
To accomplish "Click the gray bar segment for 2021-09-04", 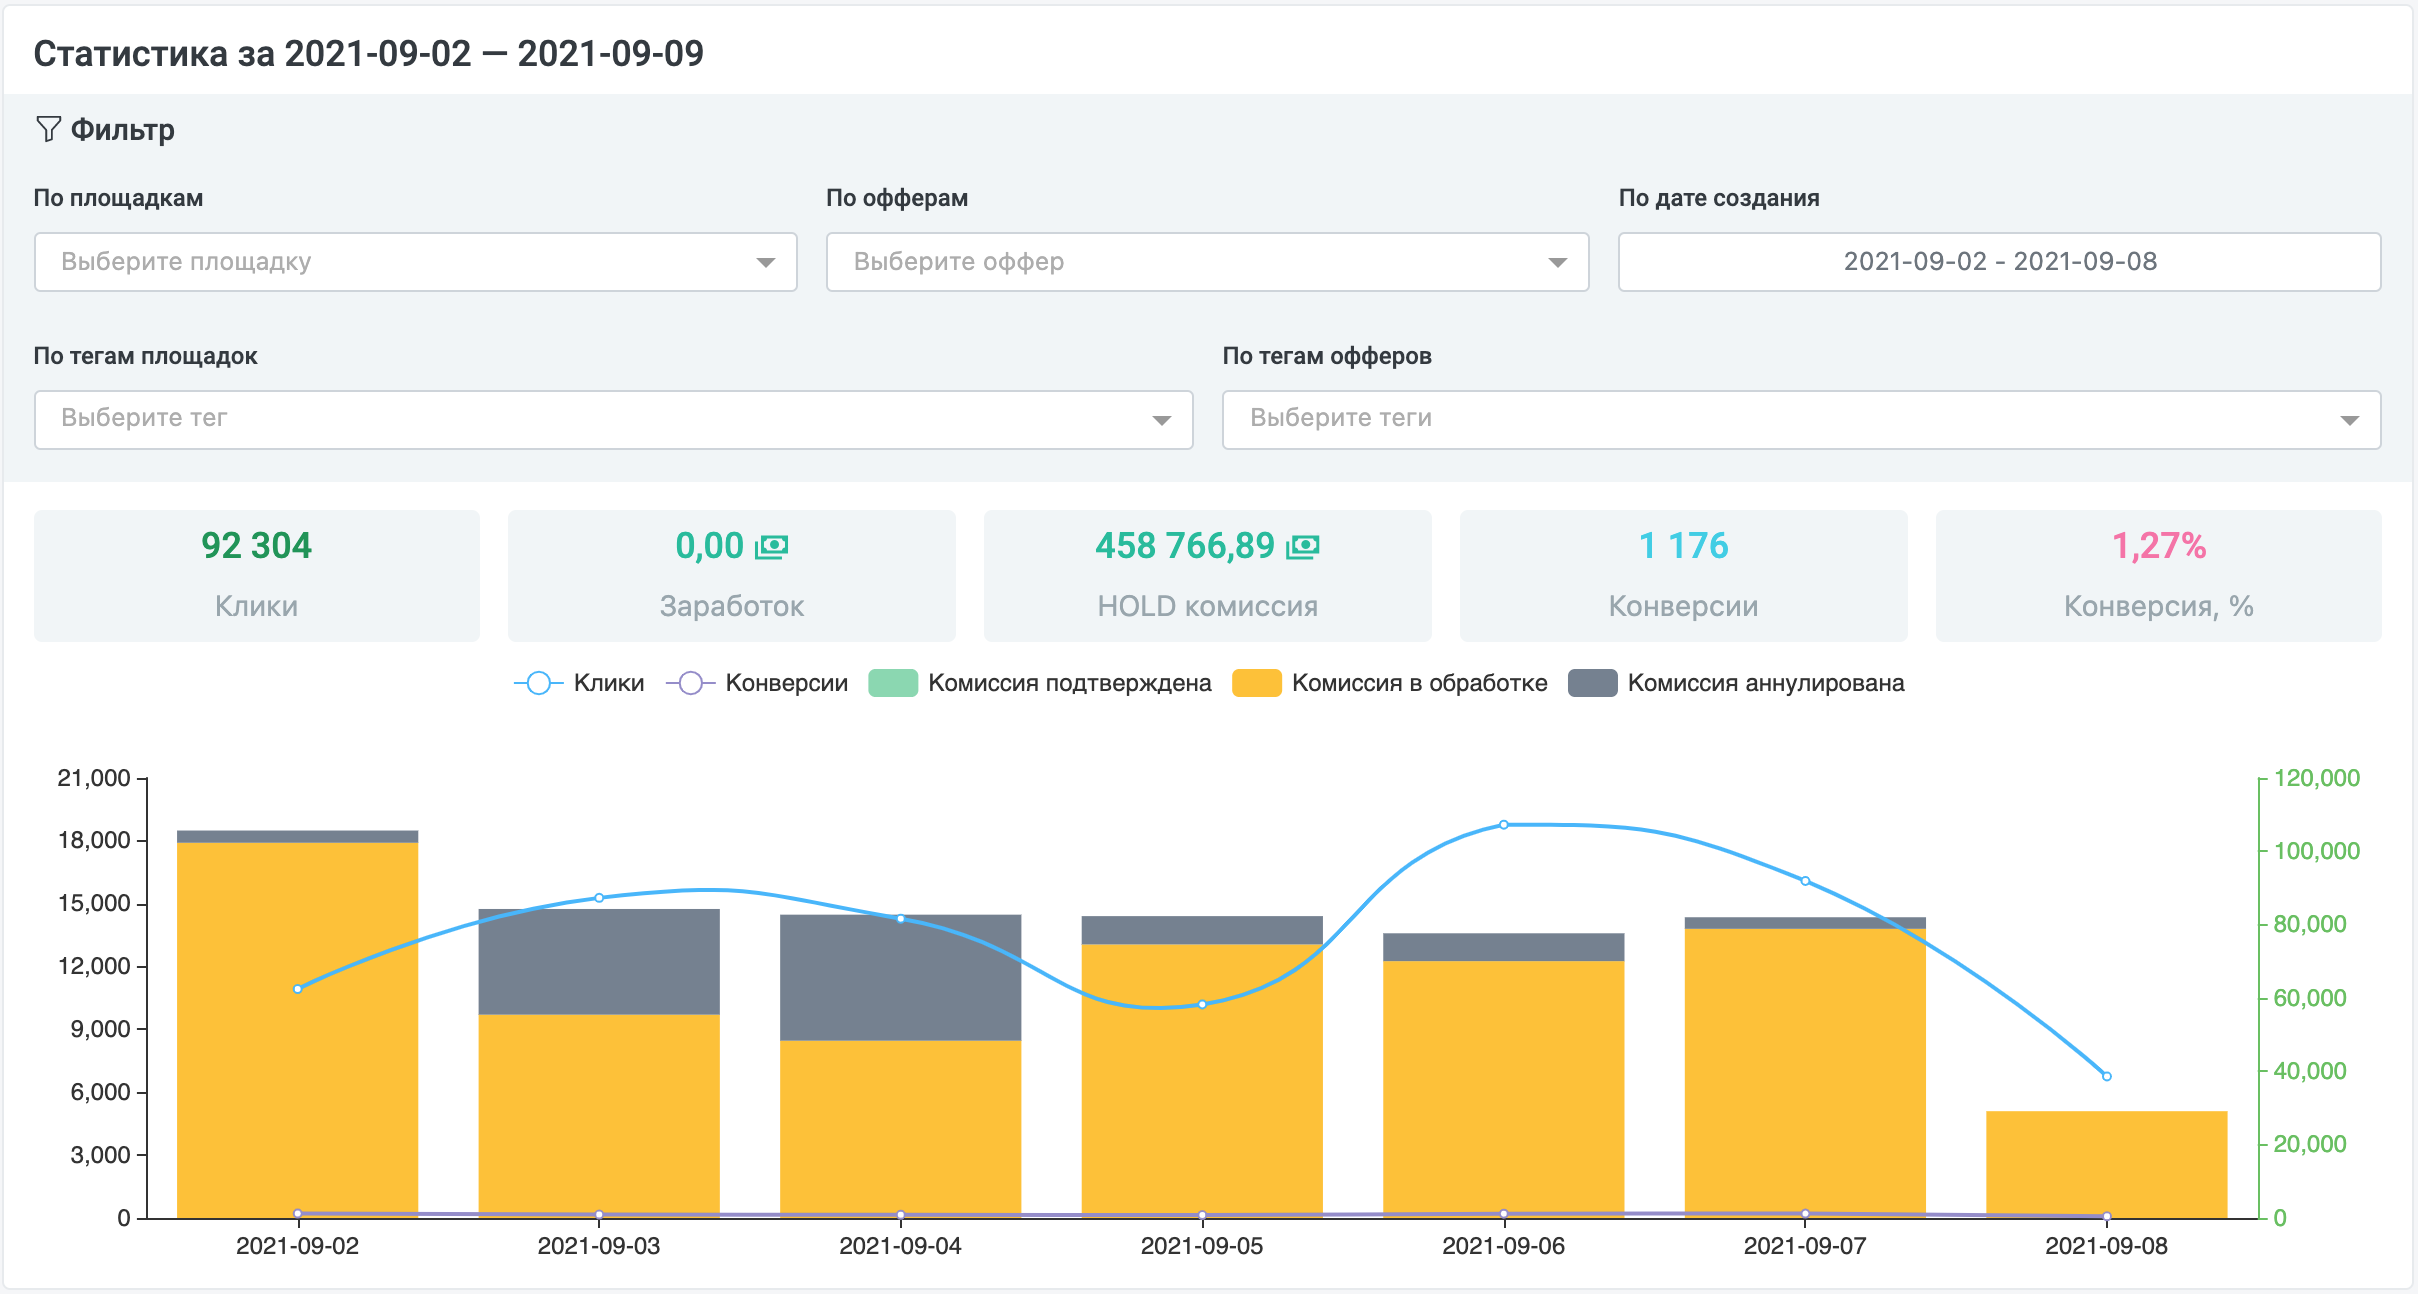I will (901, 978).
